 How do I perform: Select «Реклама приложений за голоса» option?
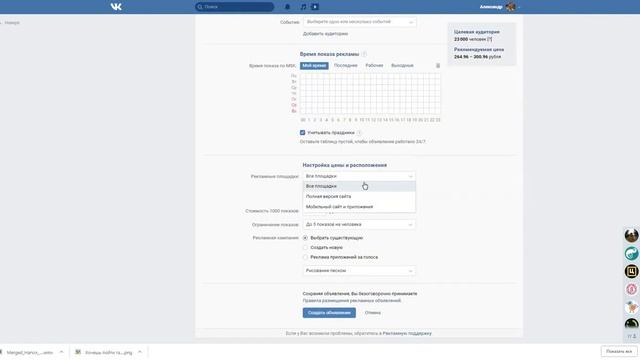coord(305,258)
